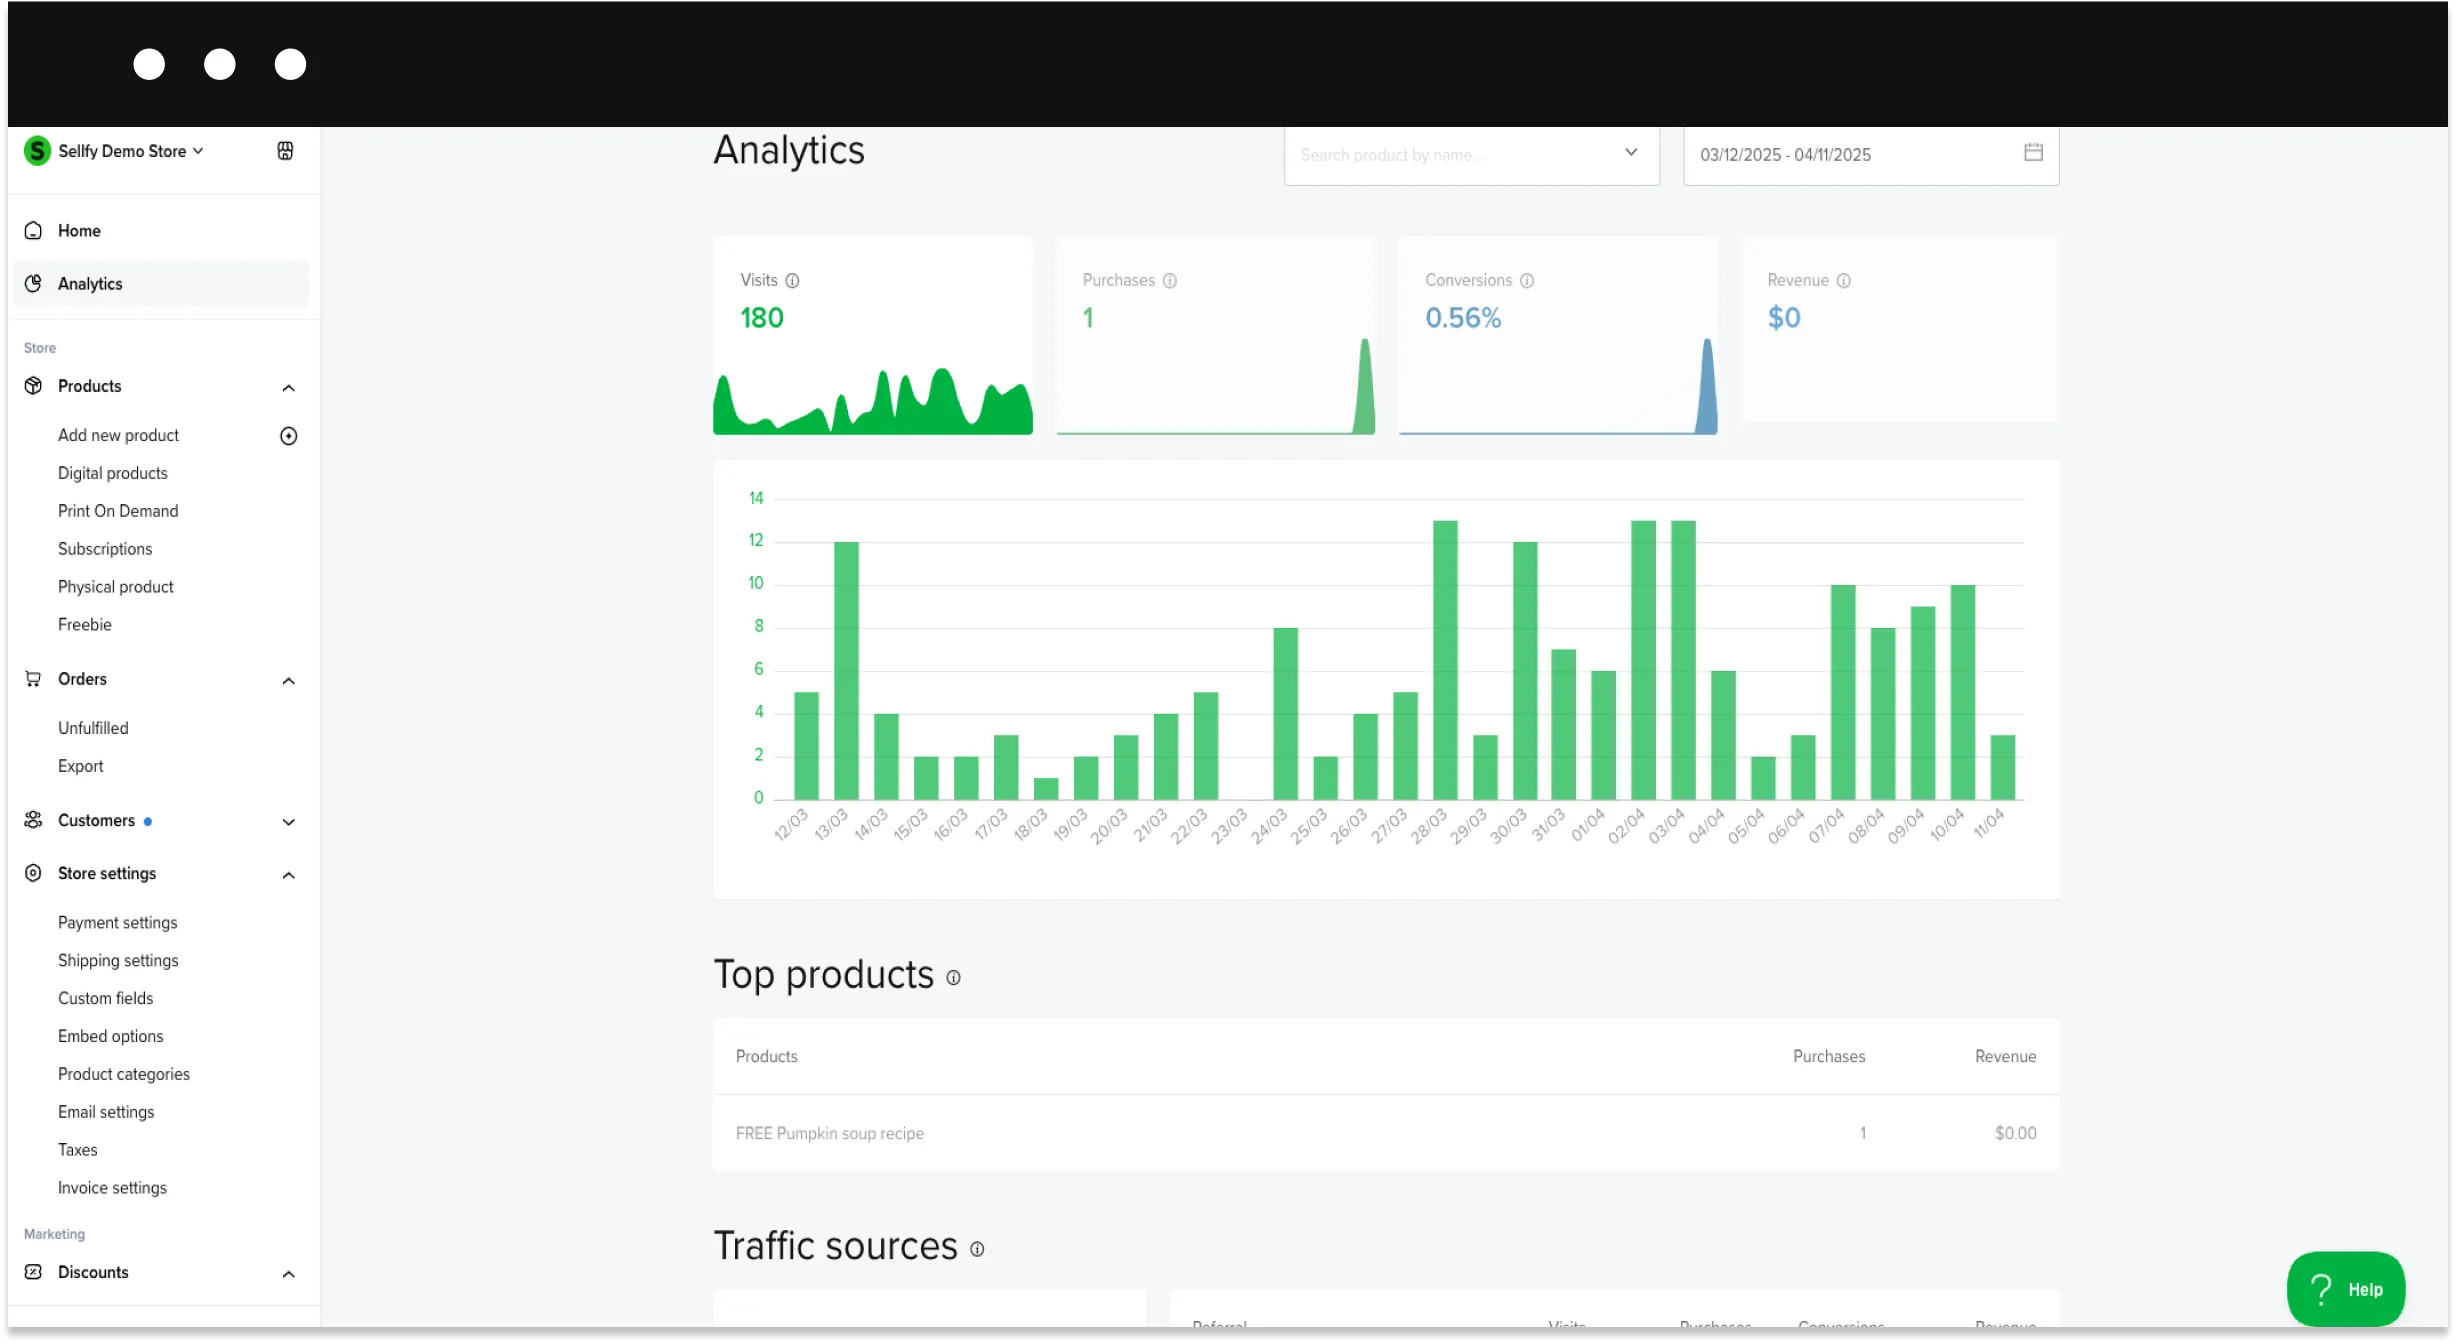Click Revenue column header in Top products
Image resolution: width=2456 pixels, height=1343 pixels.
[2005, 1057]
